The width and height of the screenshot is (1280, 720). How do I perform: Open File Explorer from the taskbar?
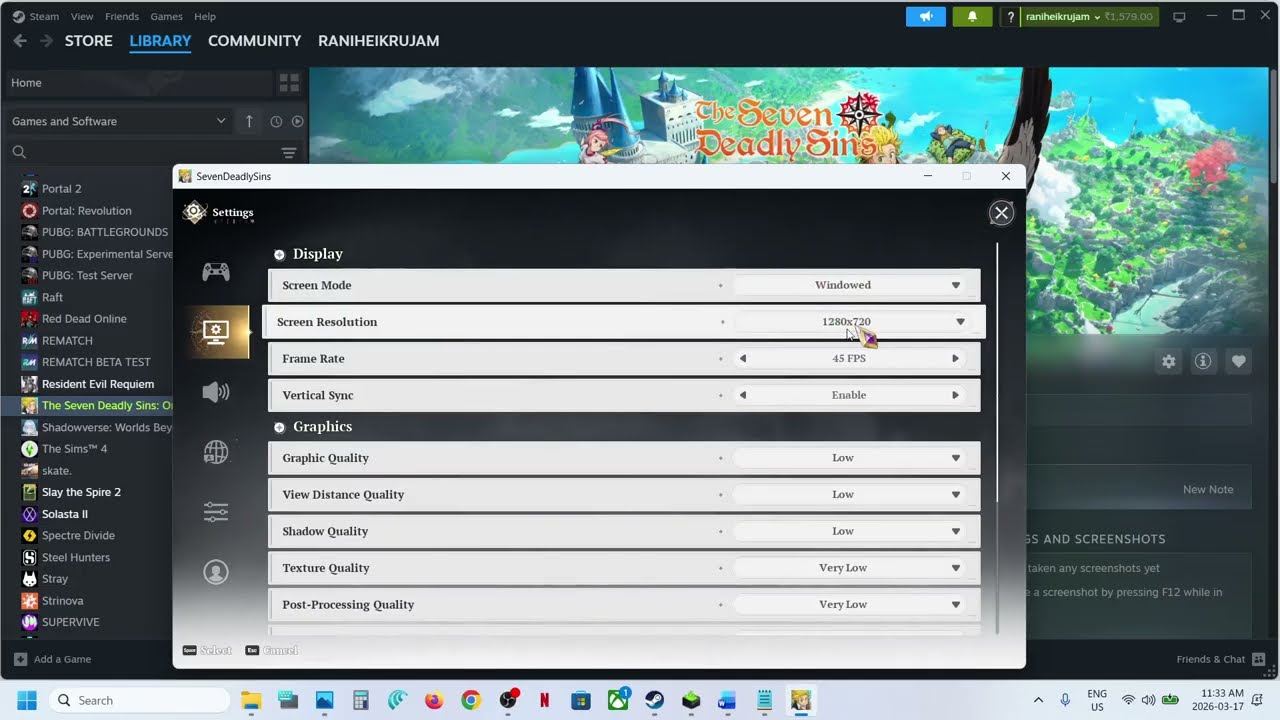coord(250,700)
